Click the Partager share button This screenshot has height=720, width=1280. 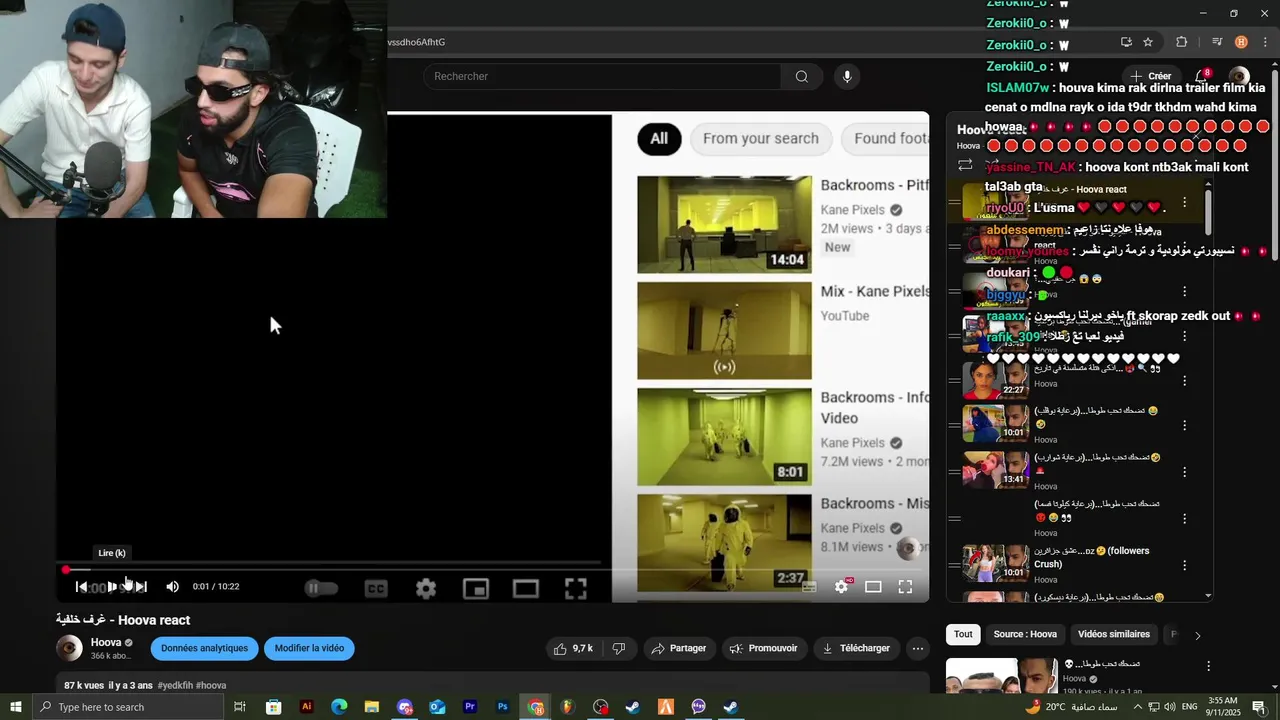pos(678,649)
